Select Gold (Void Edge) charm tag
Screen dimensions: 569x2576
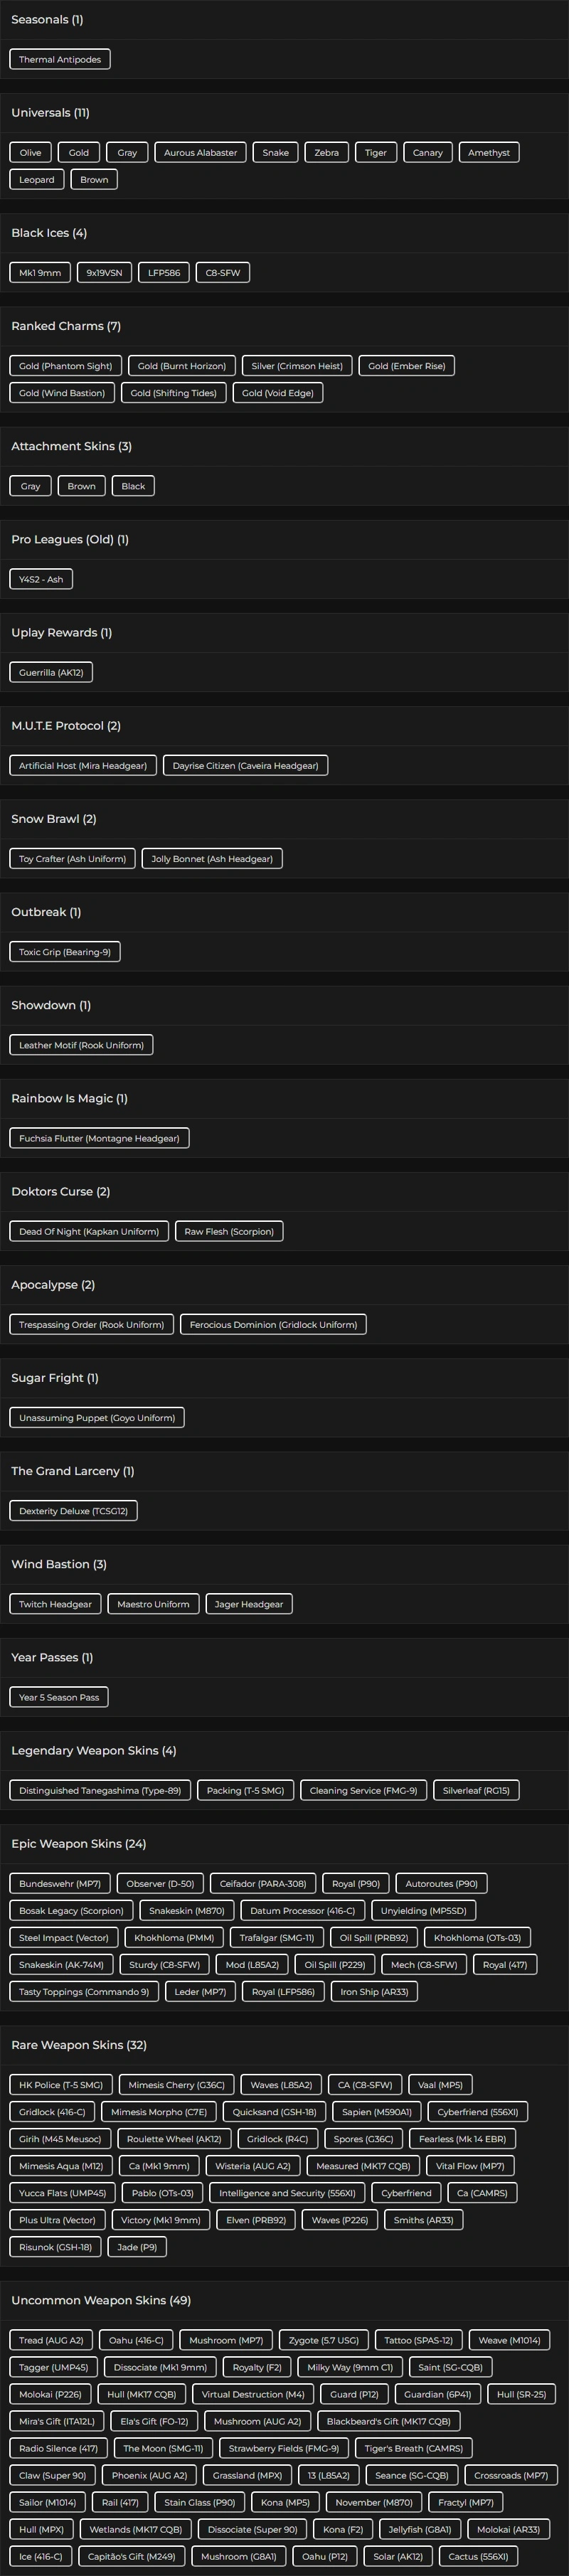pyautogui.click(x=277, y=393)
